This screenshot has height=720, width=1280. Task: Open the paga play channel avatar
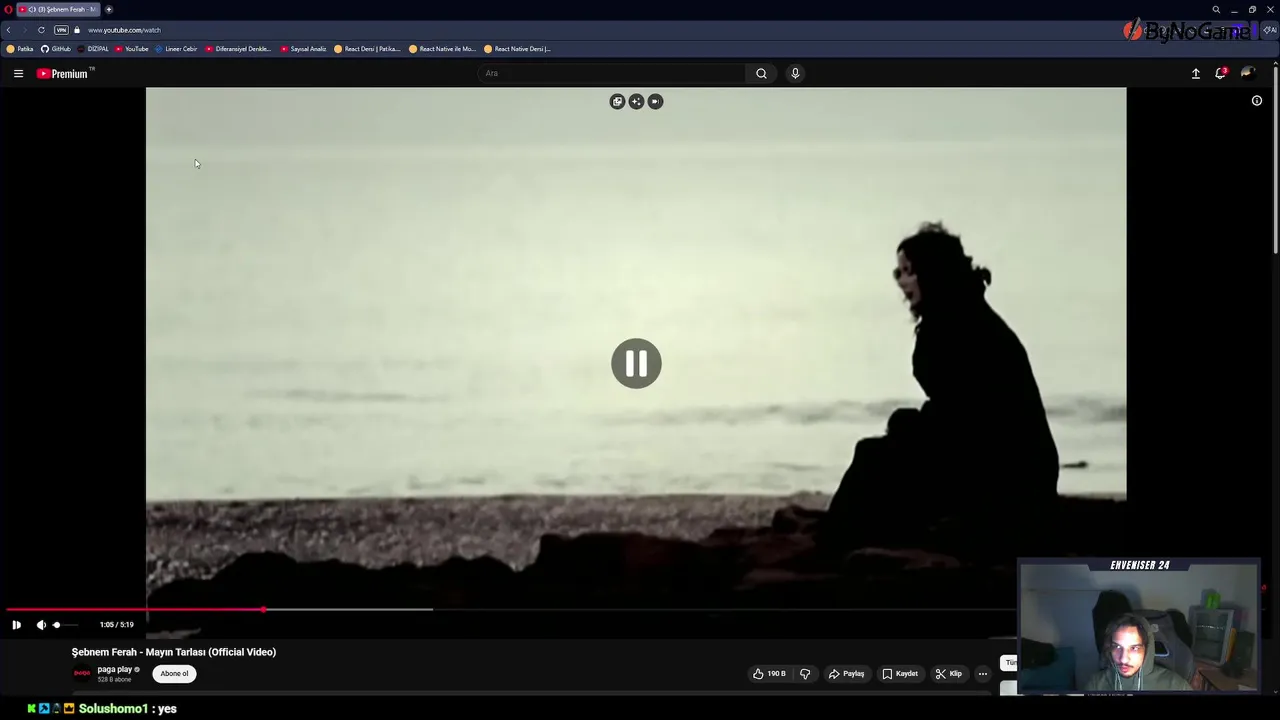(x=82, y=673)
